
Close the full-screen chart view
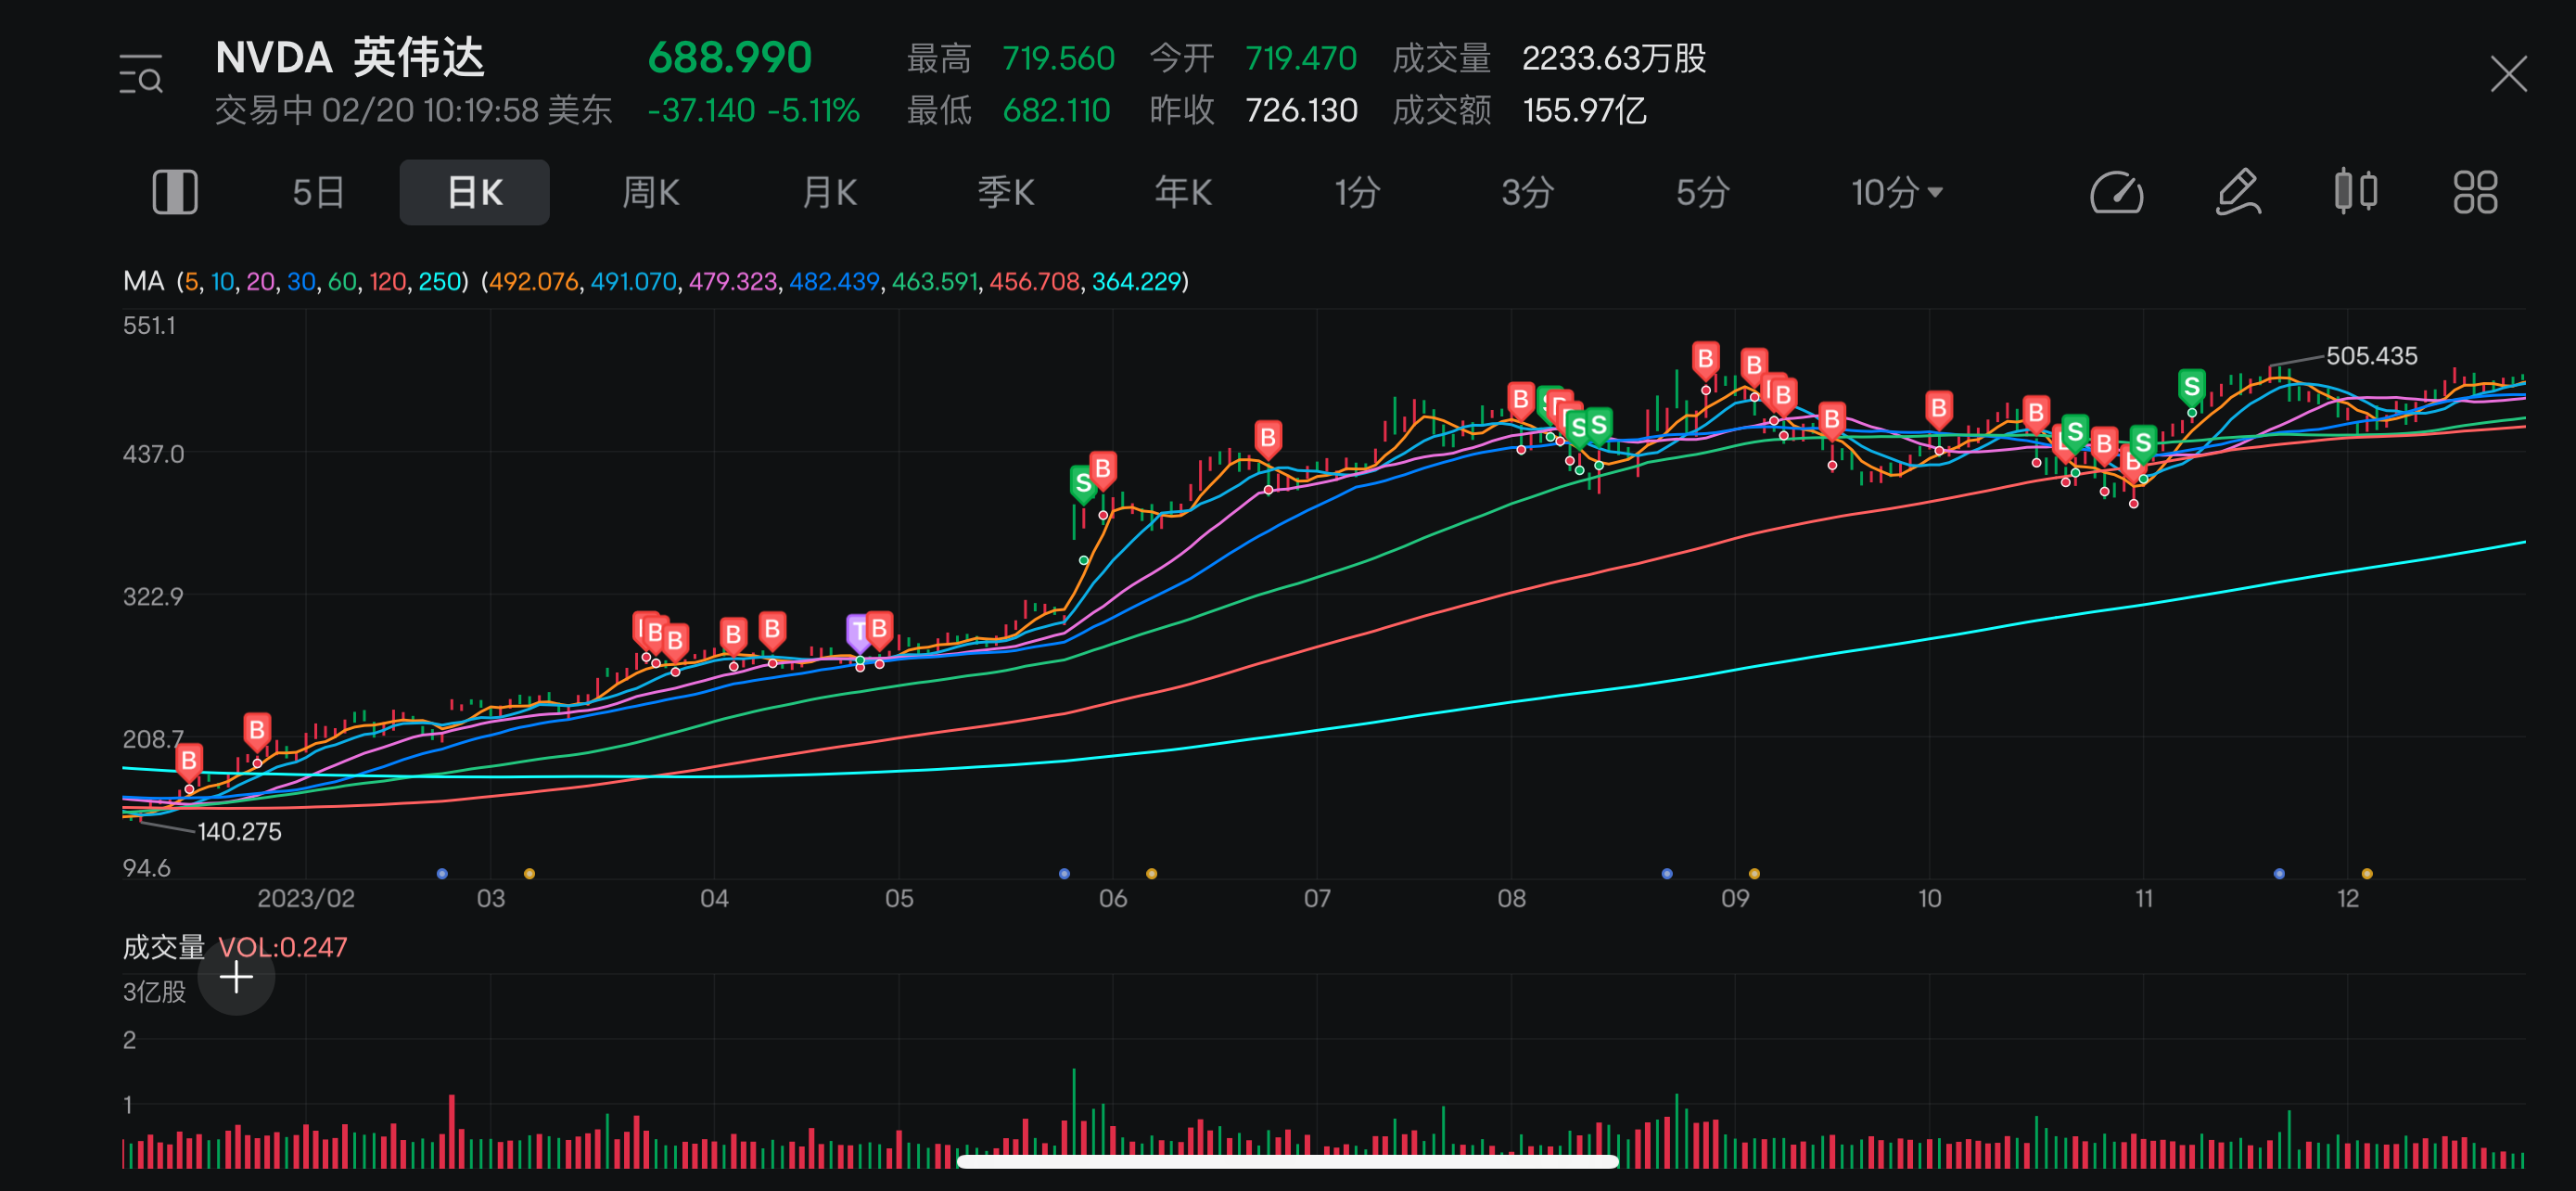pos(2508,75)
